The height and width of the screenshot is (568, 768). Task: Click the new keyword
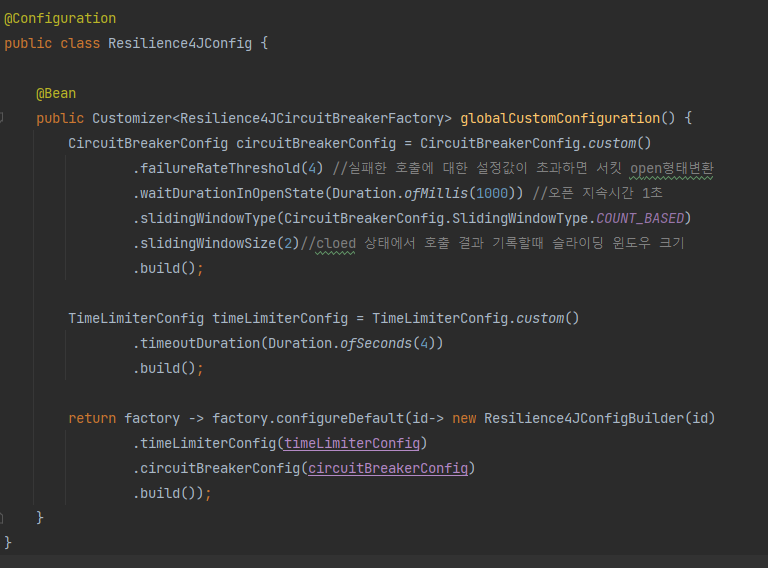coord(464,418)
